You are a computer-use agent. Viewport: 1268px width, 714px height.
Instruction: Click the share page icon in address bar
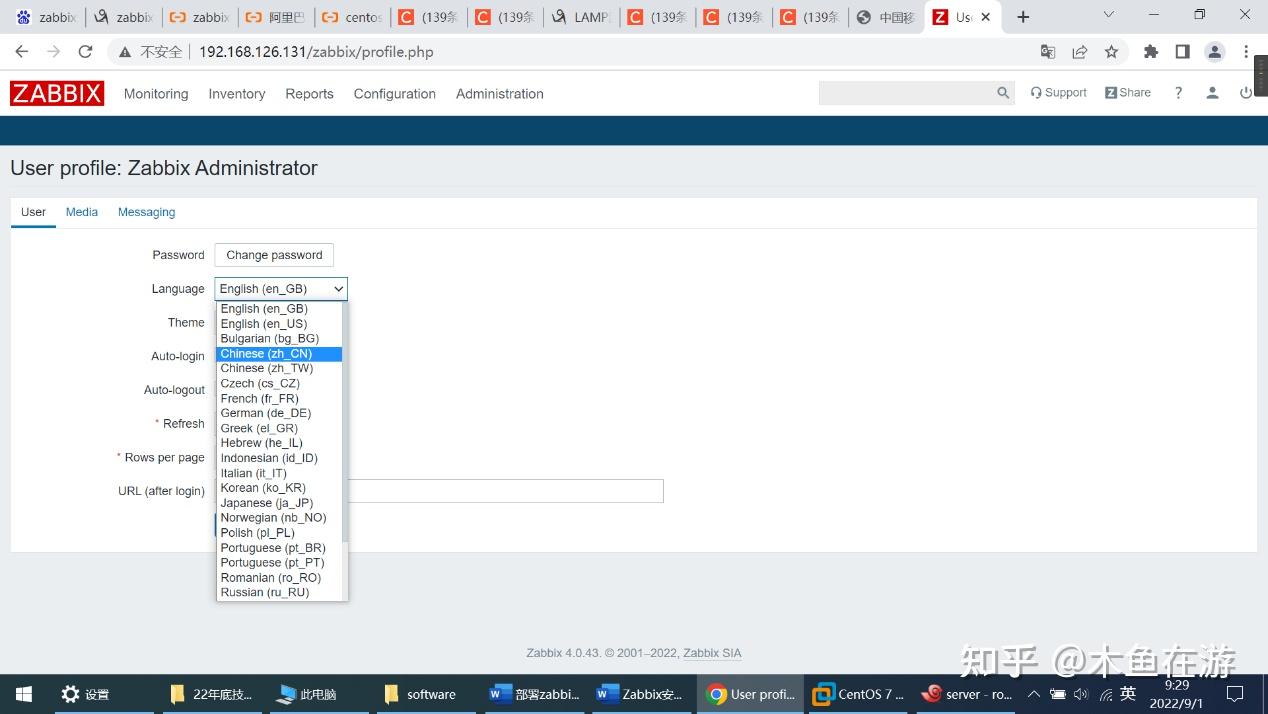pos(1080,52)
